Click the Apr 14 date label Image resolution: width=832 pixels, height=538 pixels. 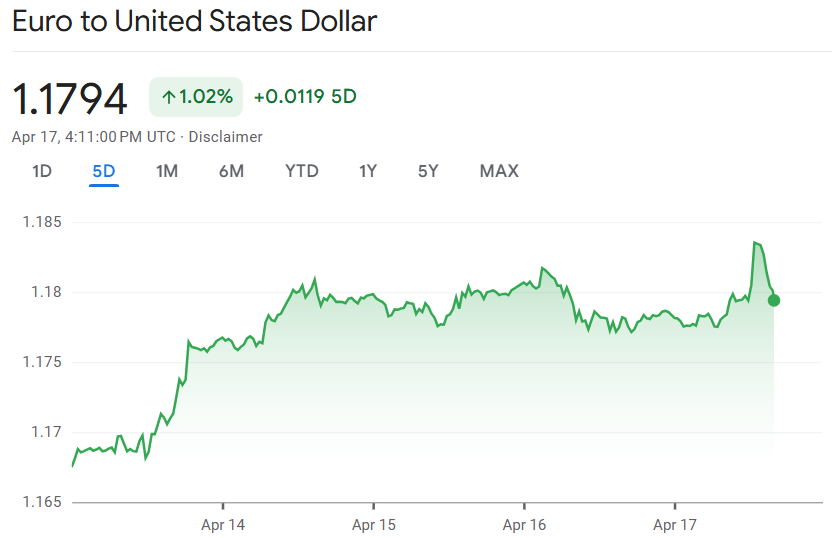[223, 524]
